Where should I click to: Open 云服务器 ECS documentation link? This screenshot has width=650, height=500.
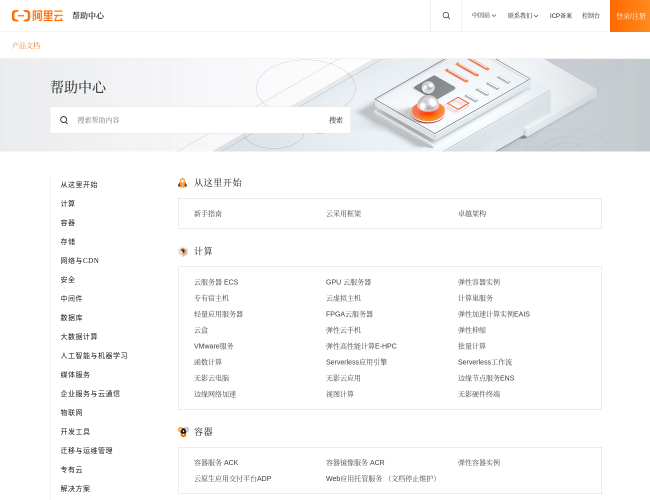pyautogui.click(x=216, y=282)
